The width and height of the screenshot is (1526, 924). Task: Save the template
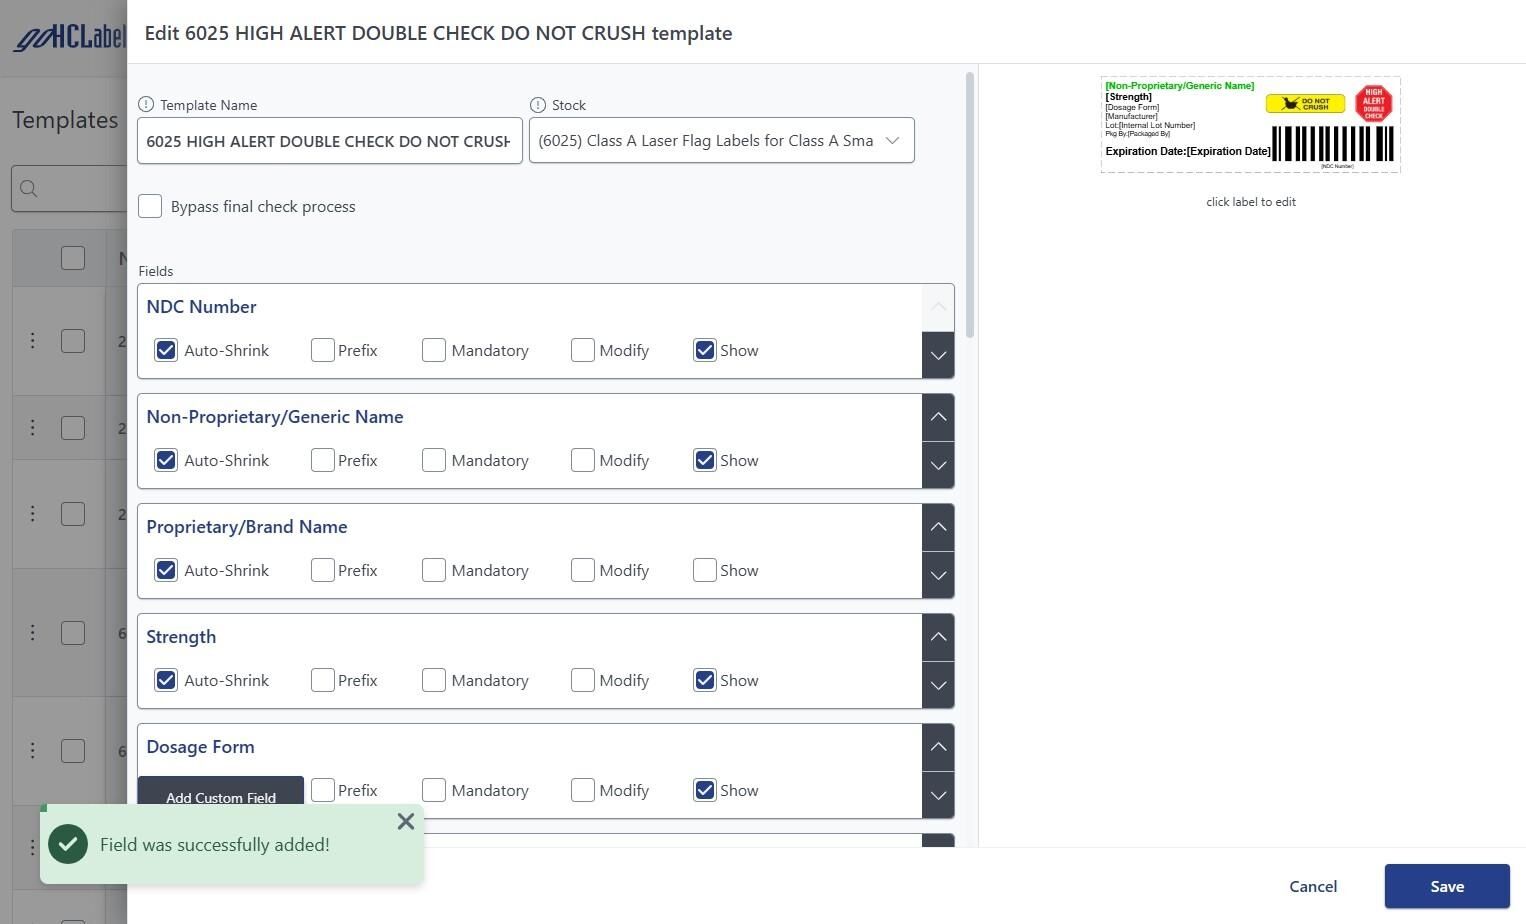1446,886
